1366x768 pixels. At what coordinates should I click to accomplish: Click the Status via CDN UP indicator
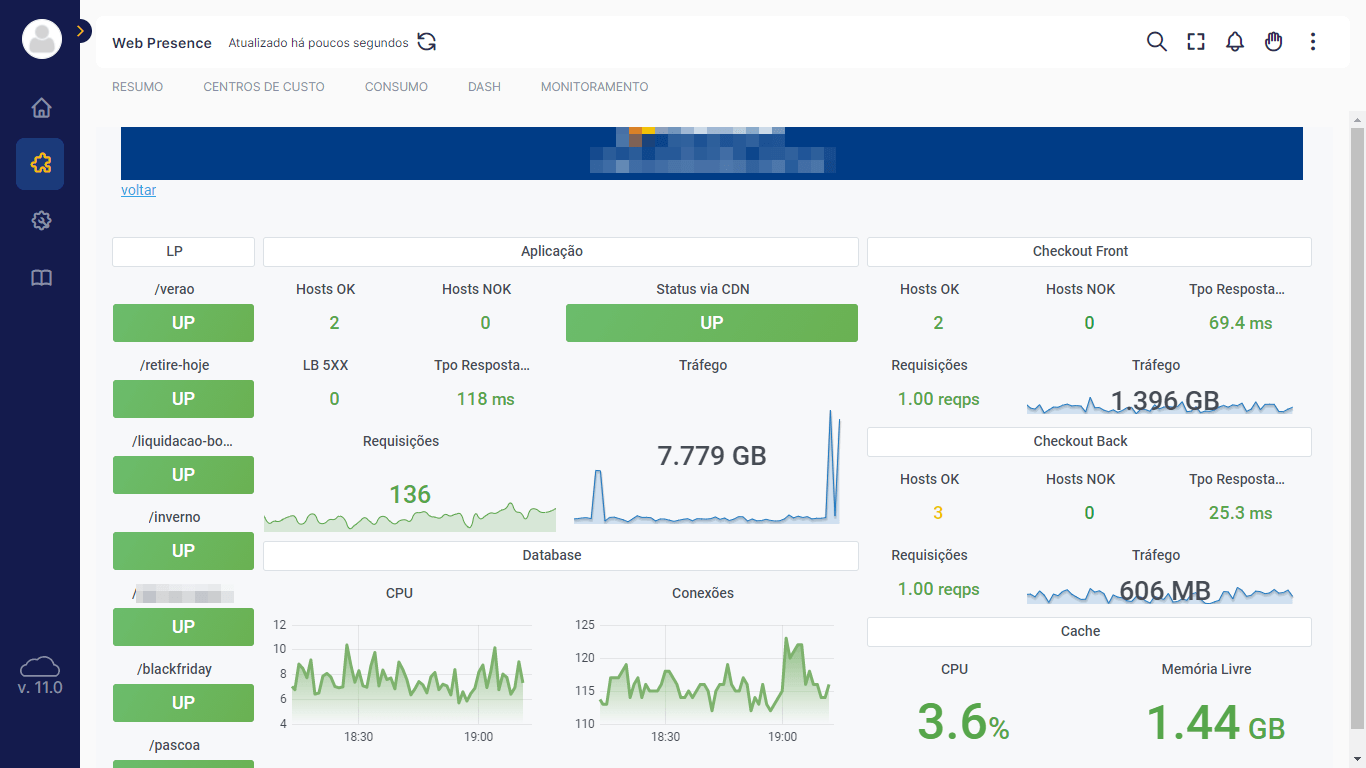coord(711,323)
